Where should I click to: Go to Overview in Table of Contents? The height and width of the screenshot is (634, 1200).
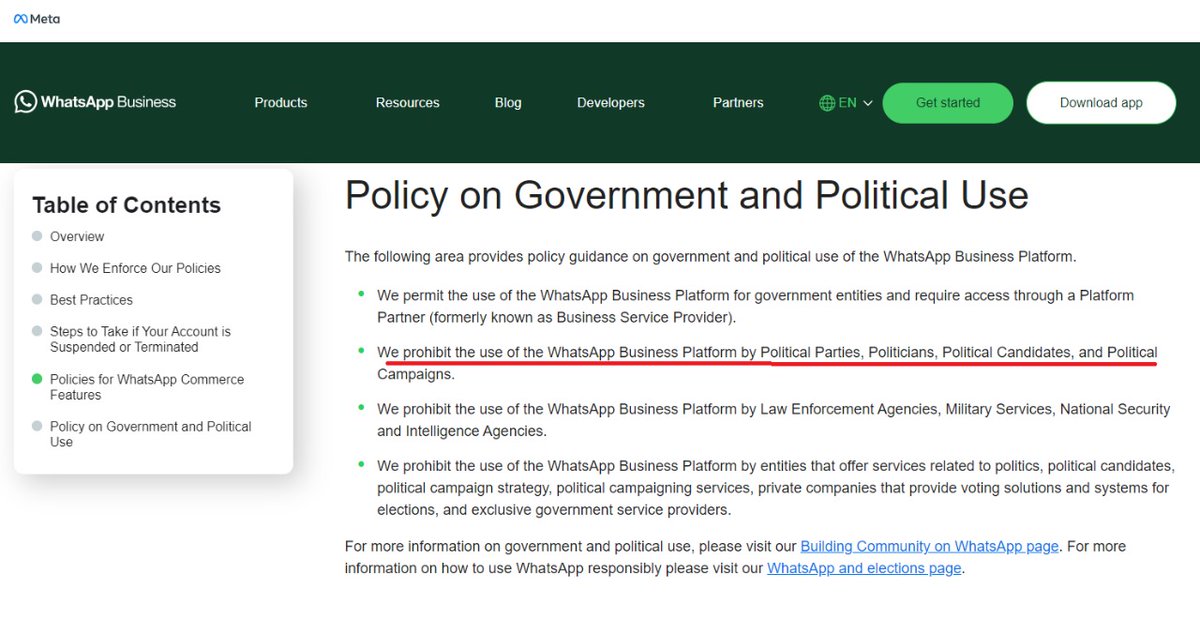[77, 237]
